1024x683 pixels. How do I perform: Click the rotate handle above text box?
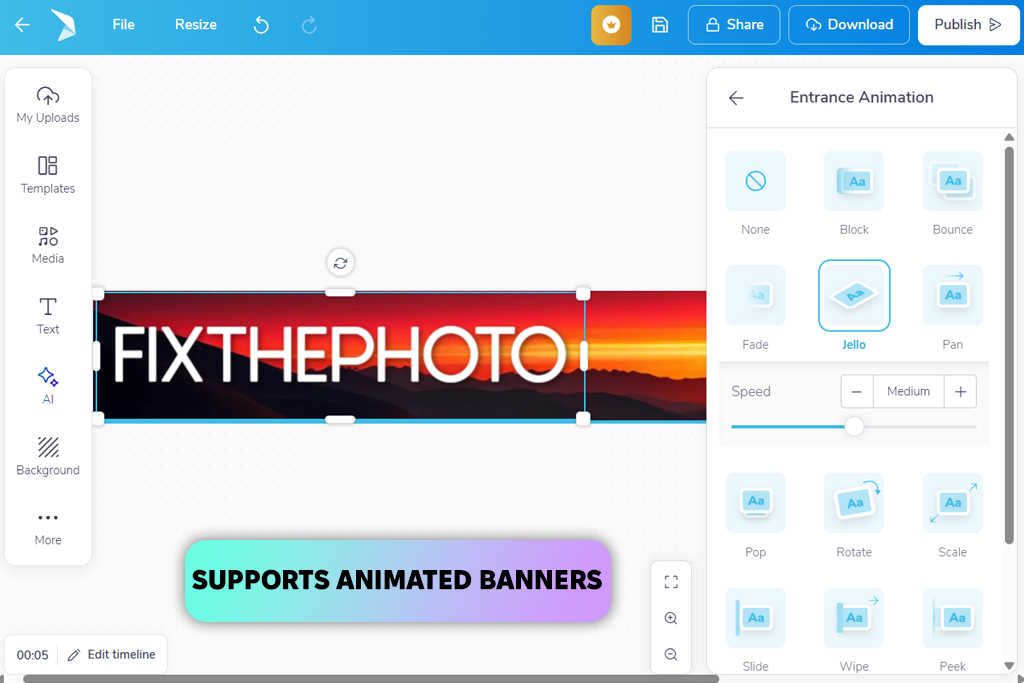coord(340,262)
